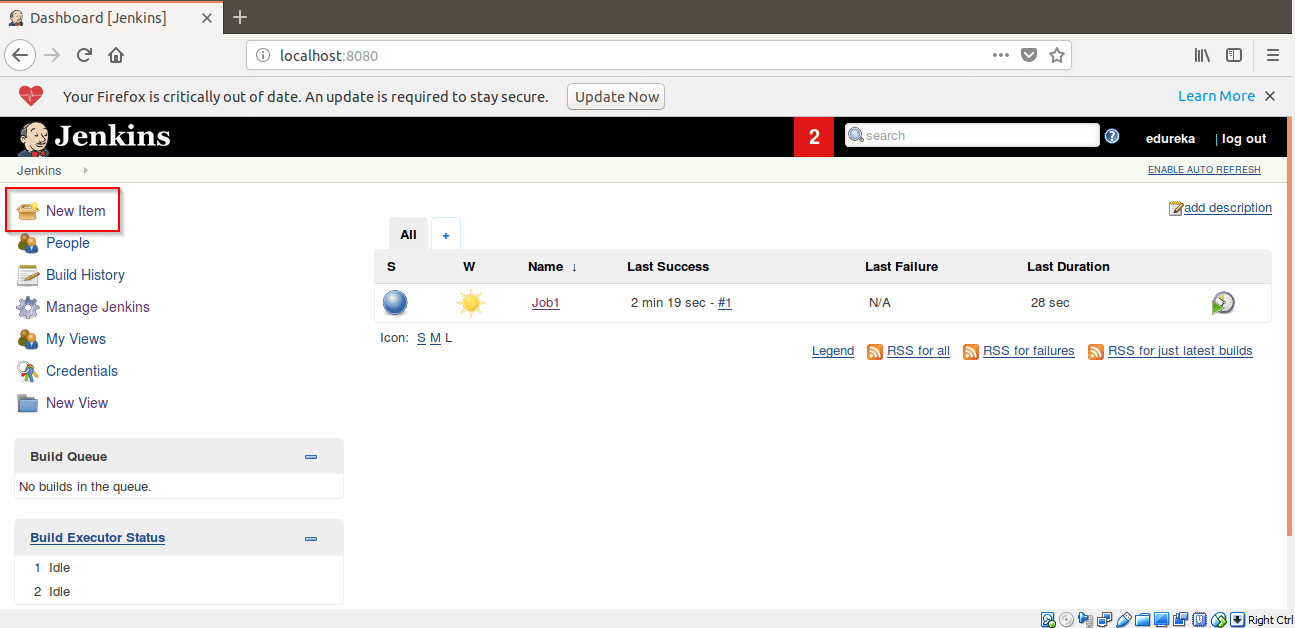Open the red notification badge showing 2

coord(813,135)
